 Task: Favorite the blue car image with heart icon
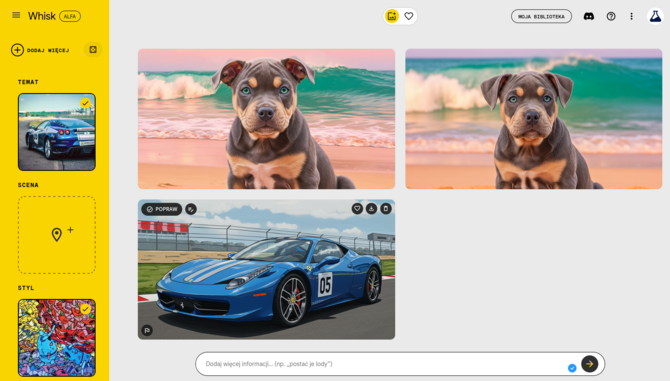pyautogui.click(x=357, y=208)
